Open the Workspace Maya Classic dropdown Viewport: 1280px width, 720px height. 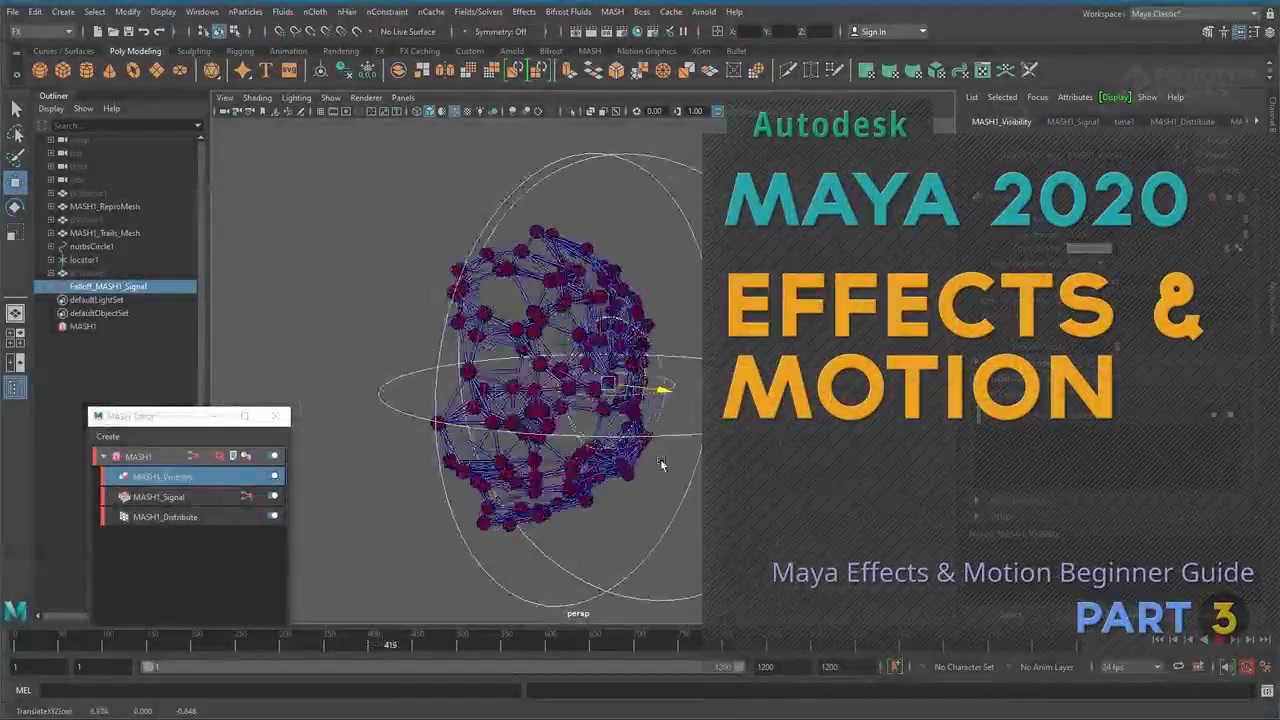click(1195, 13)
